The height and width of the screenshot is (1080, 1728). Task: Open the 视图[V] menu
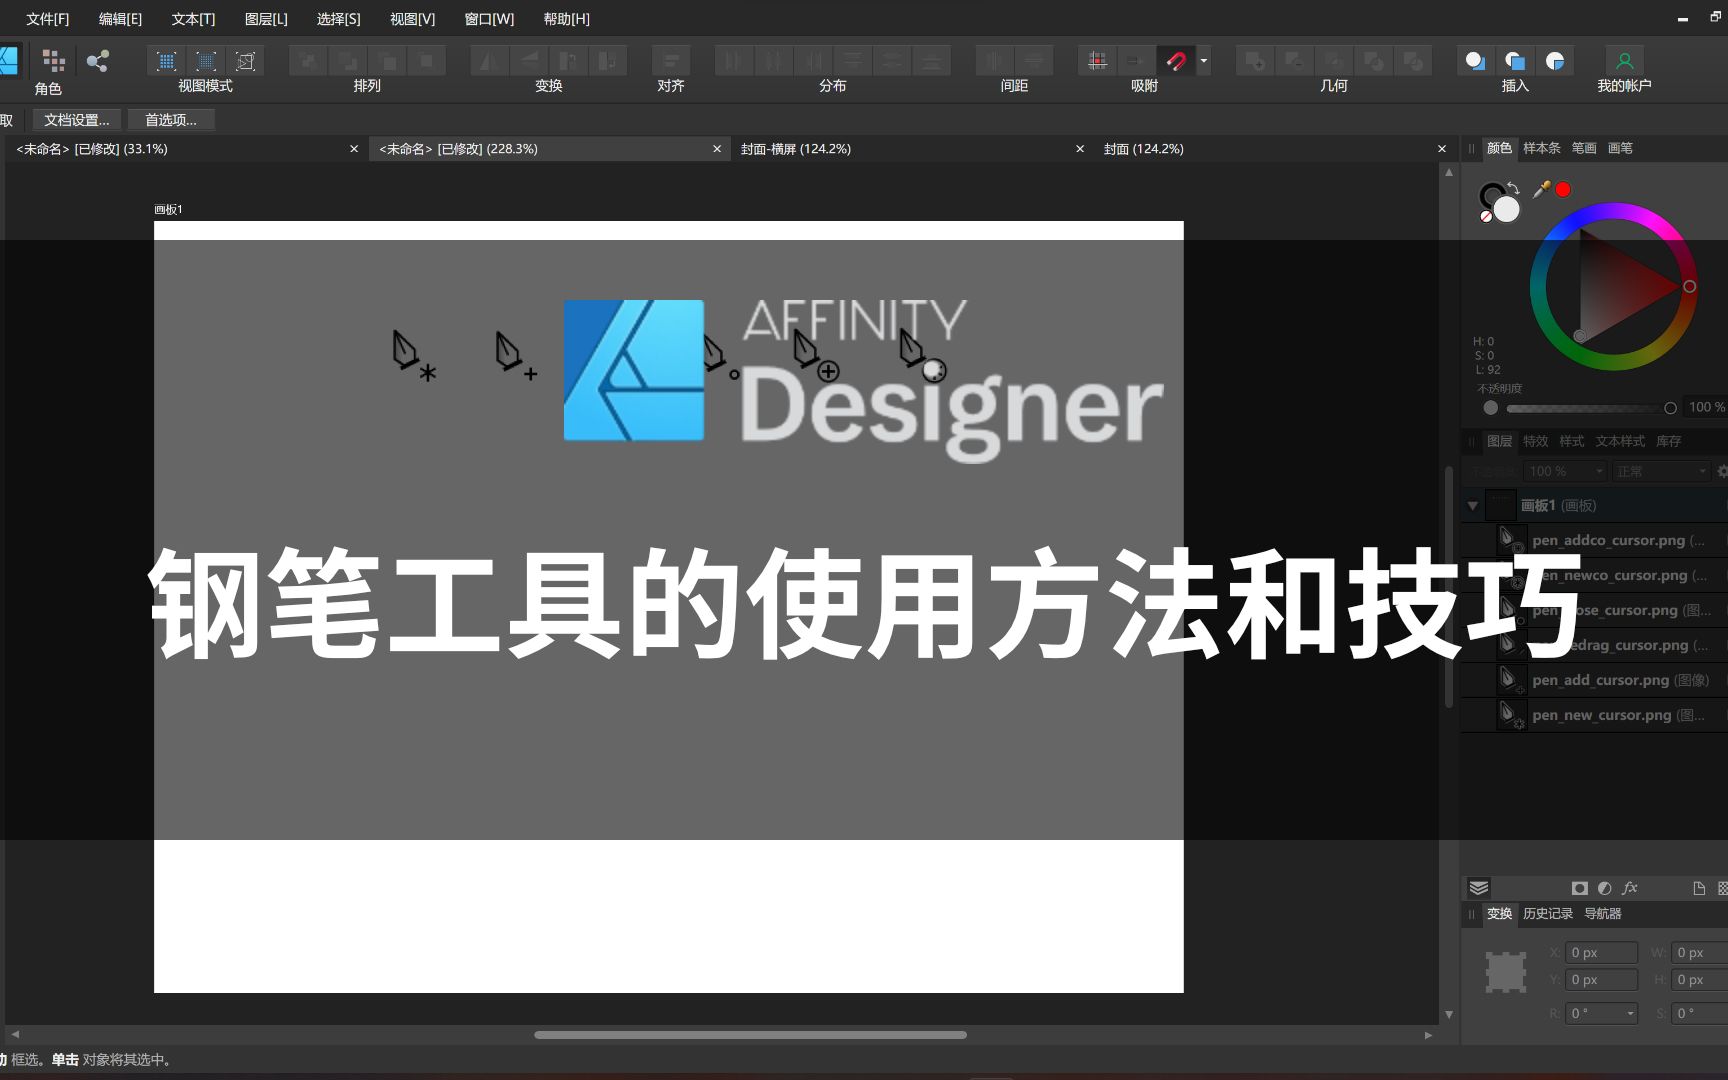pyautogui.click(x=413, y=19)
